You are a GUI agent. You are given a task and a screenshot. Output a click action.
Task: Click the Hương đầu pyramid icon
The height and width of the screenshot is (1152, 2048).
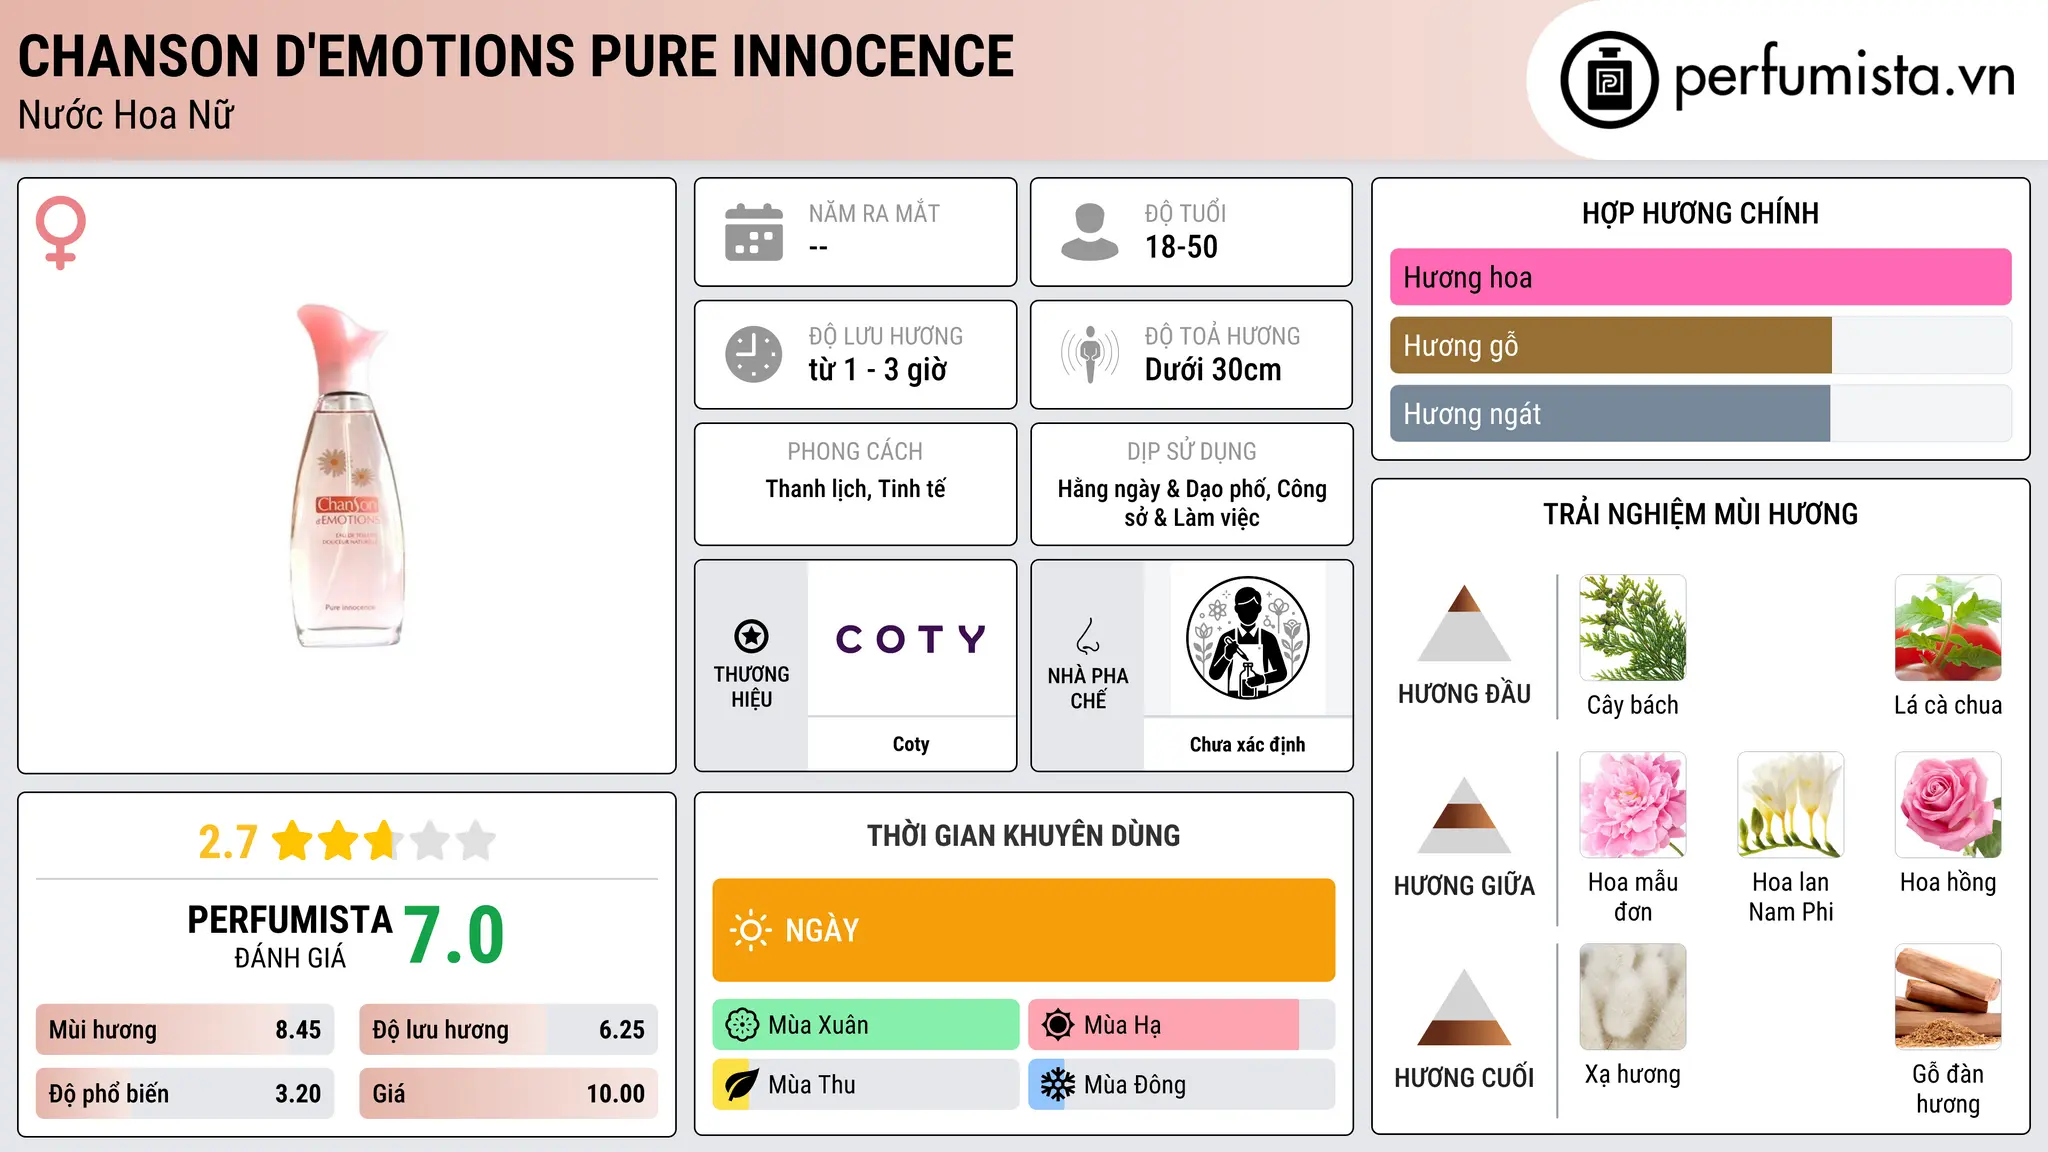1464,623
